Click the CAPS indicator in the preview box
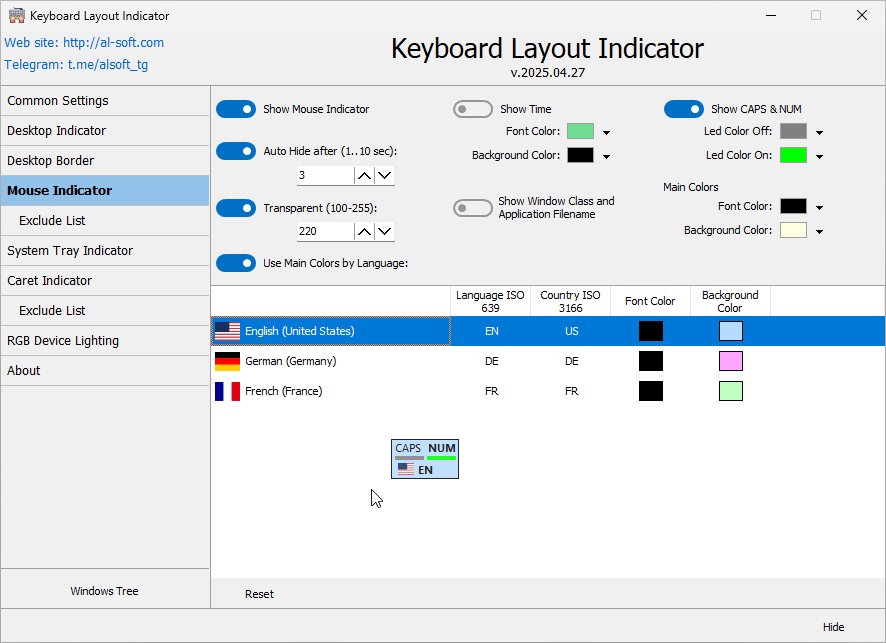The image size is (886, 643). coord(407,448)
